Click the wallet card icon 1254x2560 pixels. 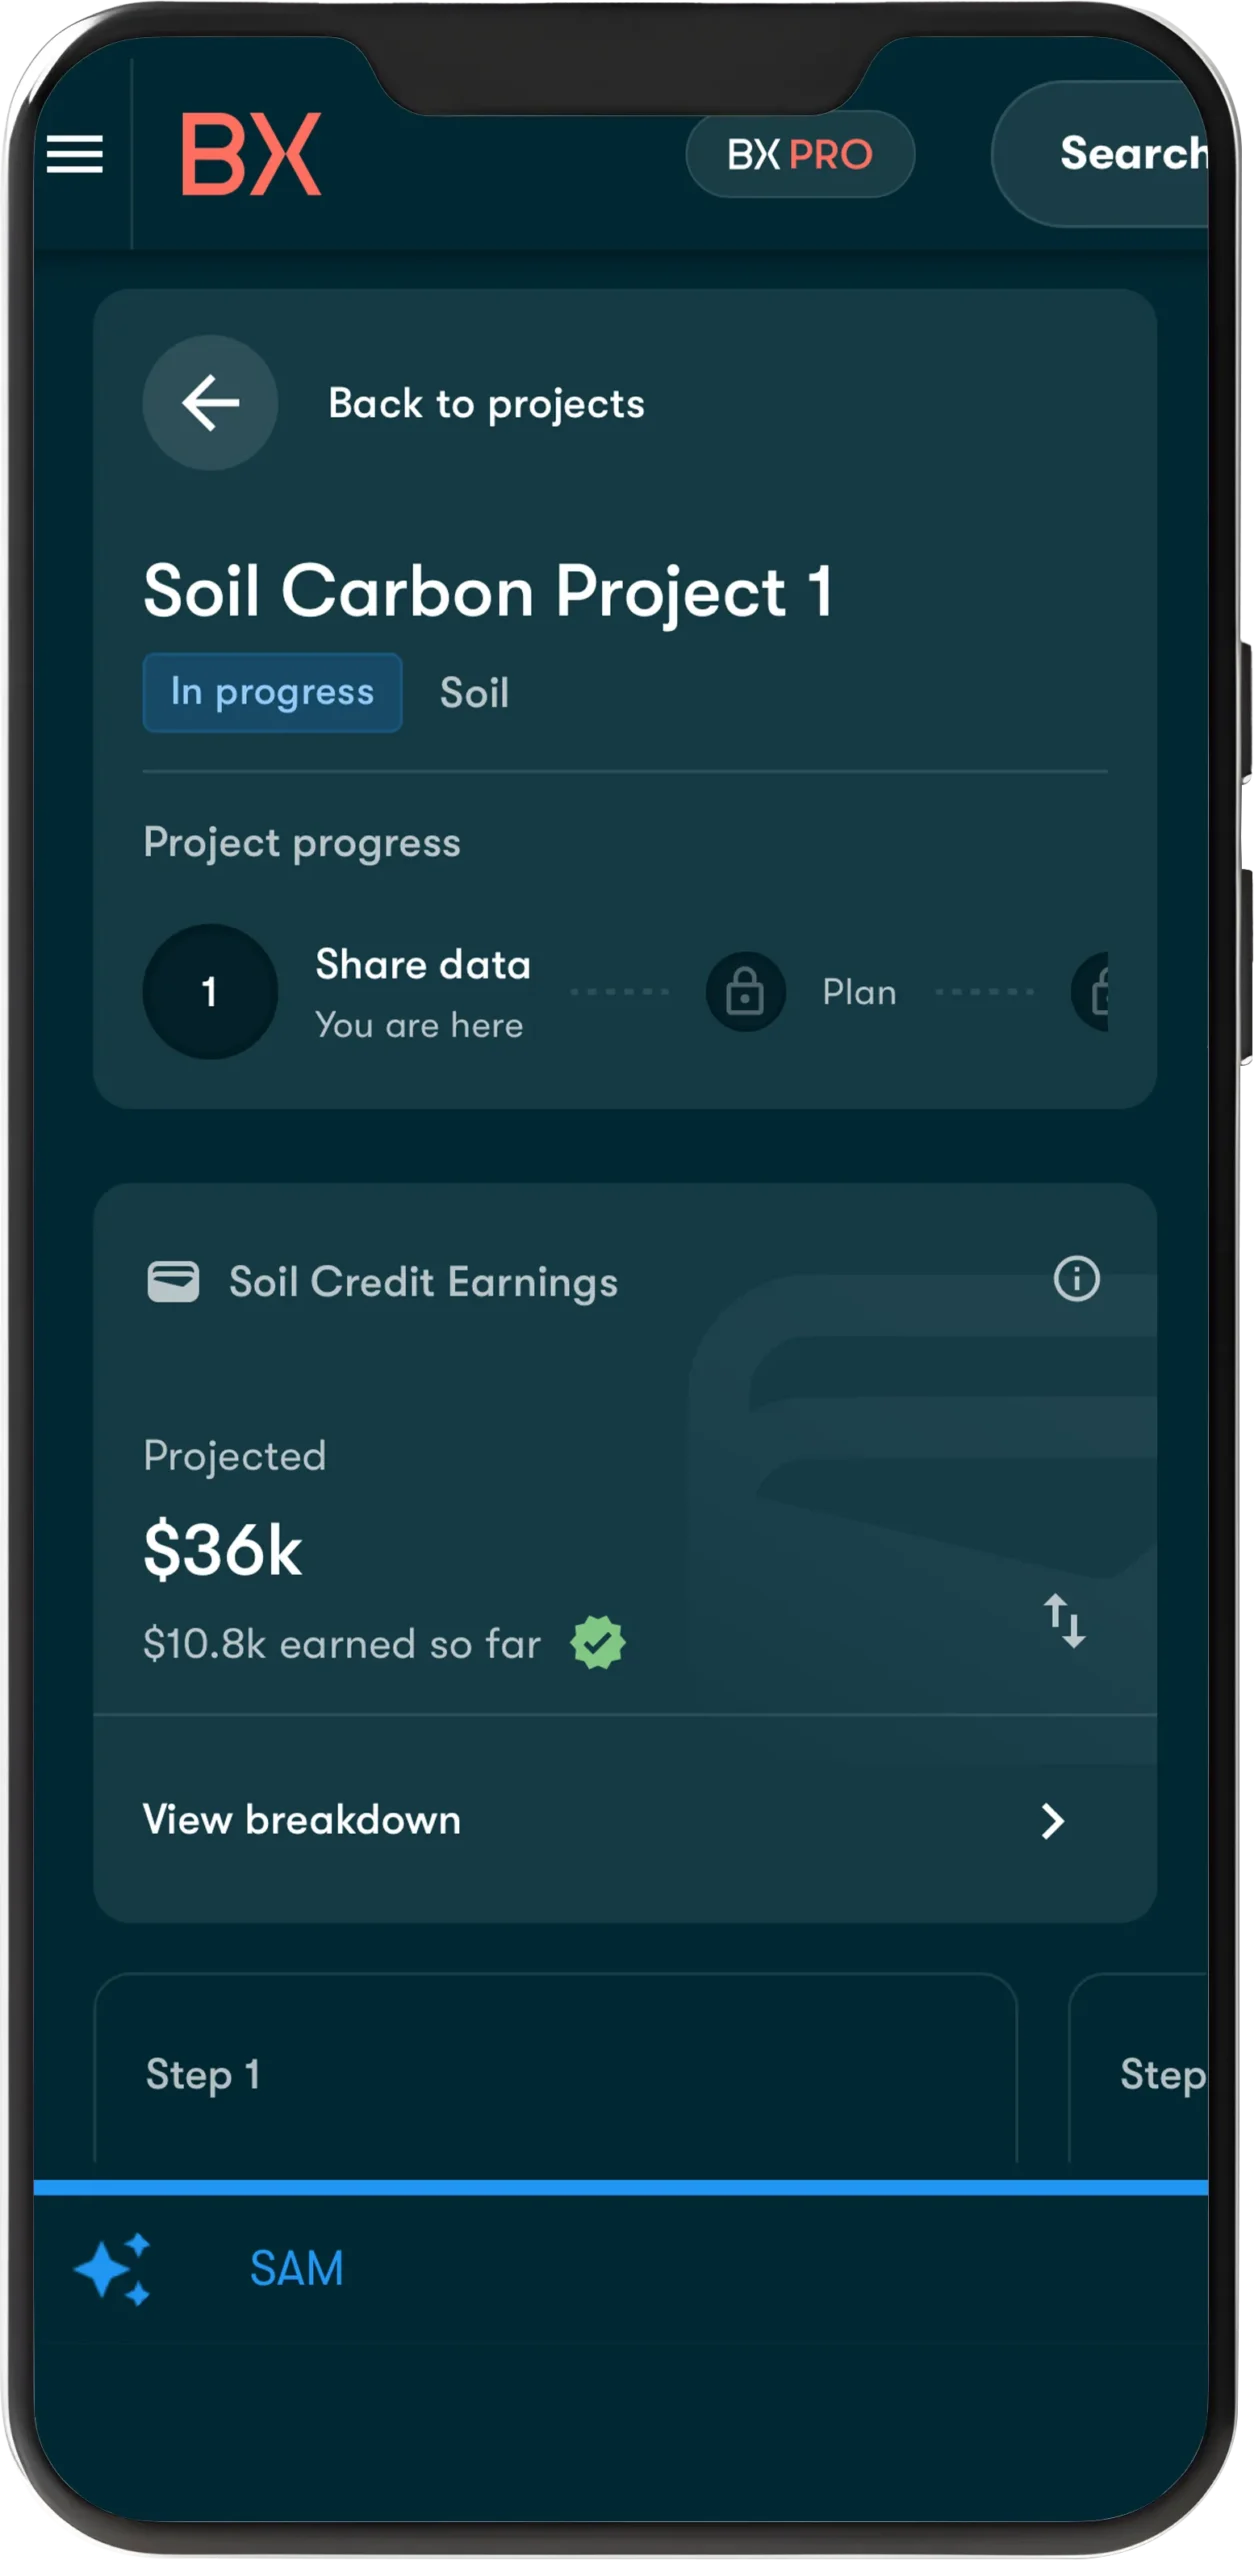point(173,1282)
